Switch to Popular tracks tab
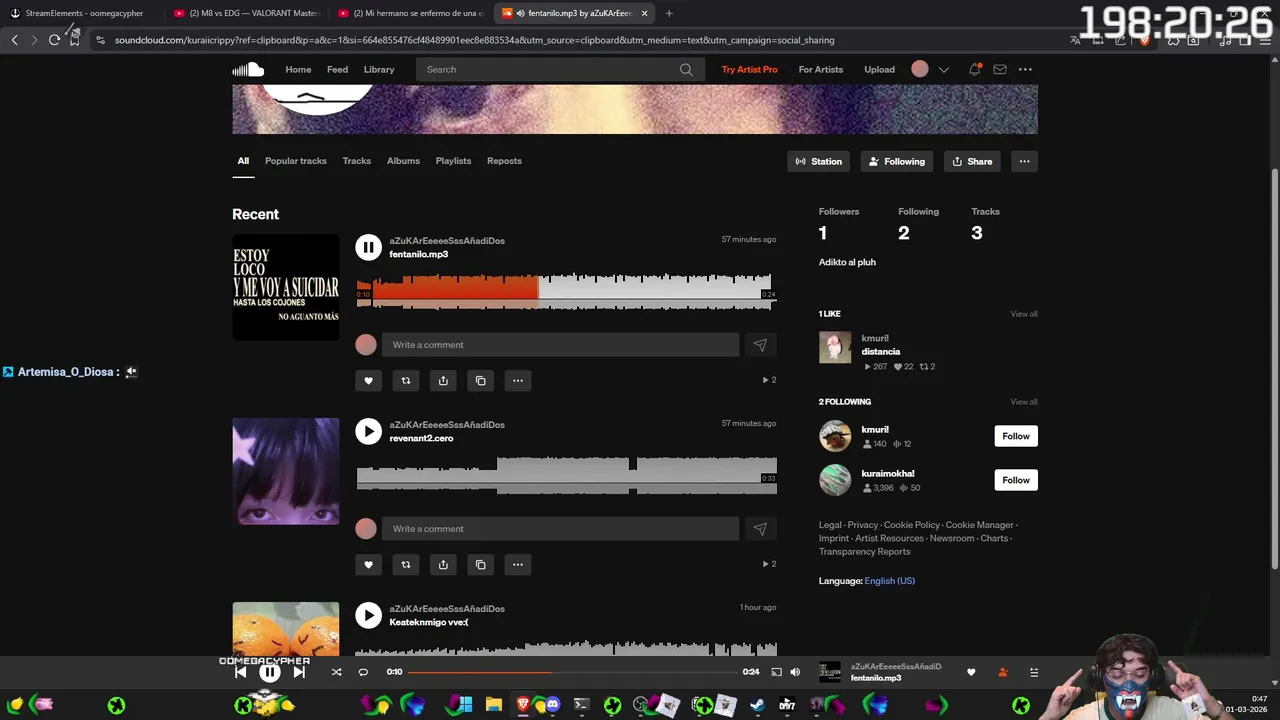Screen dimensions: 1280x720 click(295, 161)
